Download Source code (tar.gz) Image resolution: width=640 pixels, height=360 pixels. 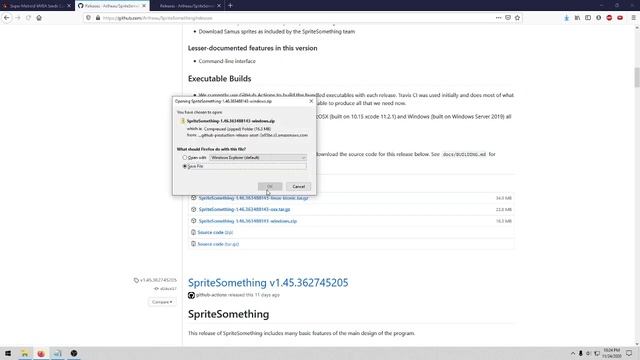[x=218, y=244]
